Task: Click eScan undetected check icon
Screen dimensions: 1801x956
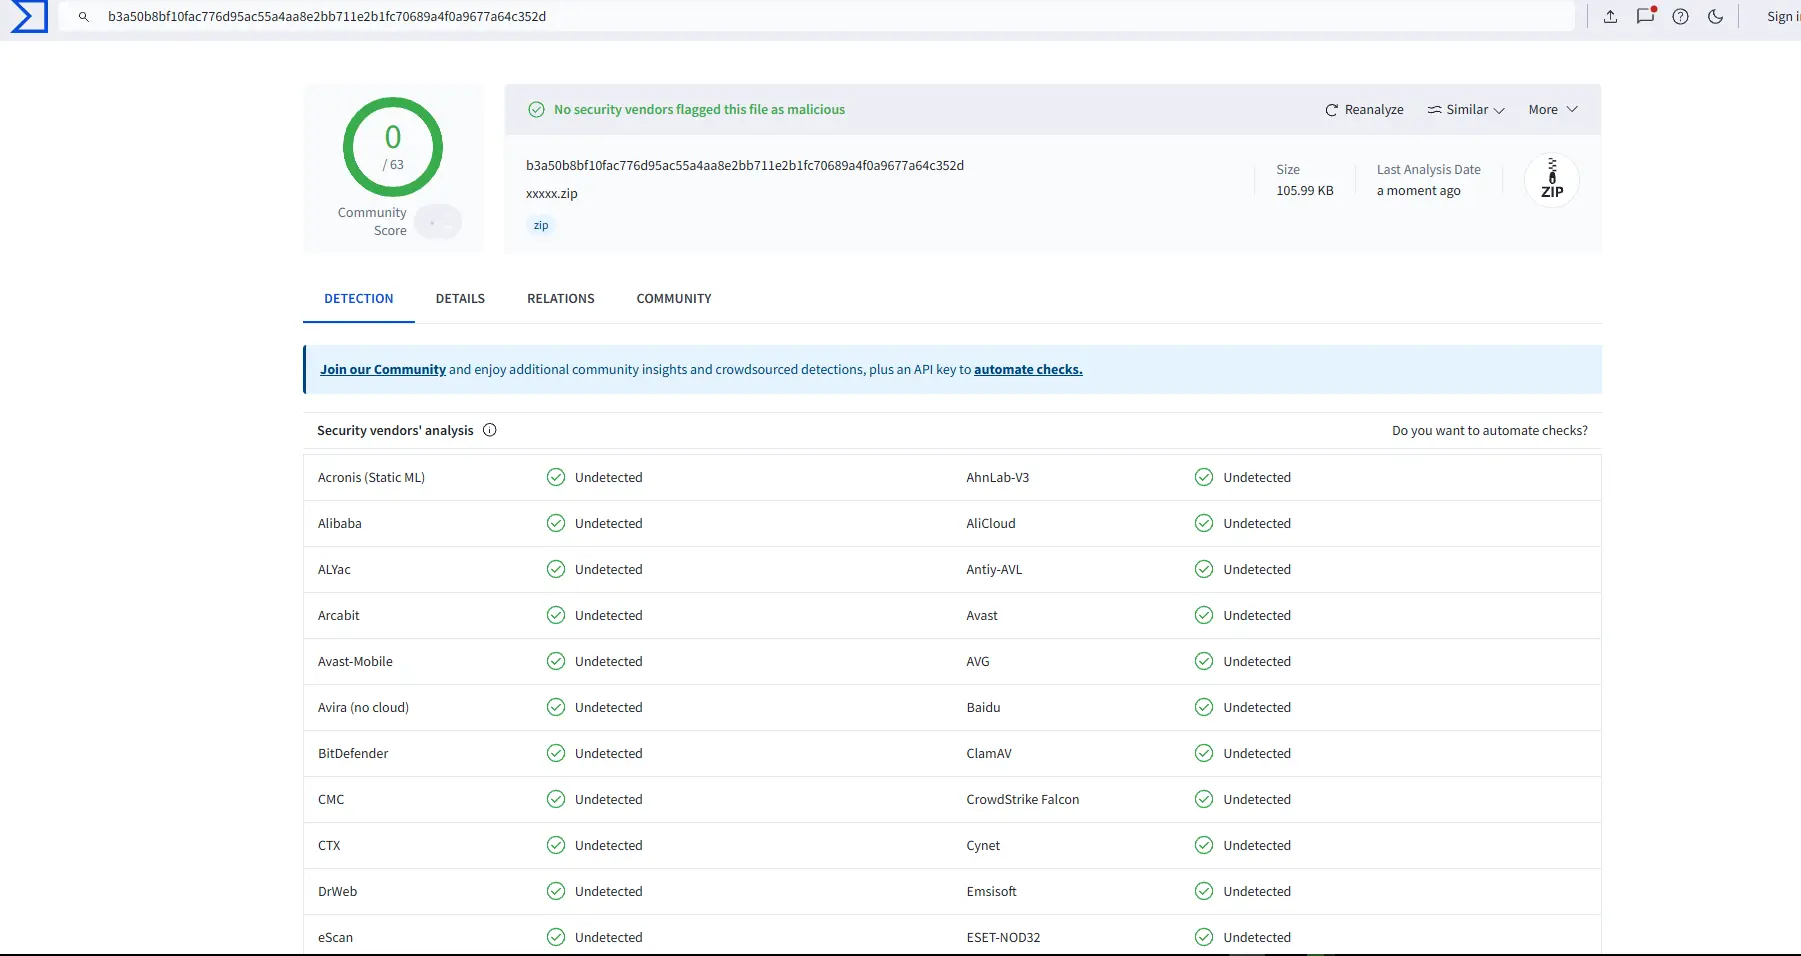Action: pyautogui.click(x=556, y=938)
